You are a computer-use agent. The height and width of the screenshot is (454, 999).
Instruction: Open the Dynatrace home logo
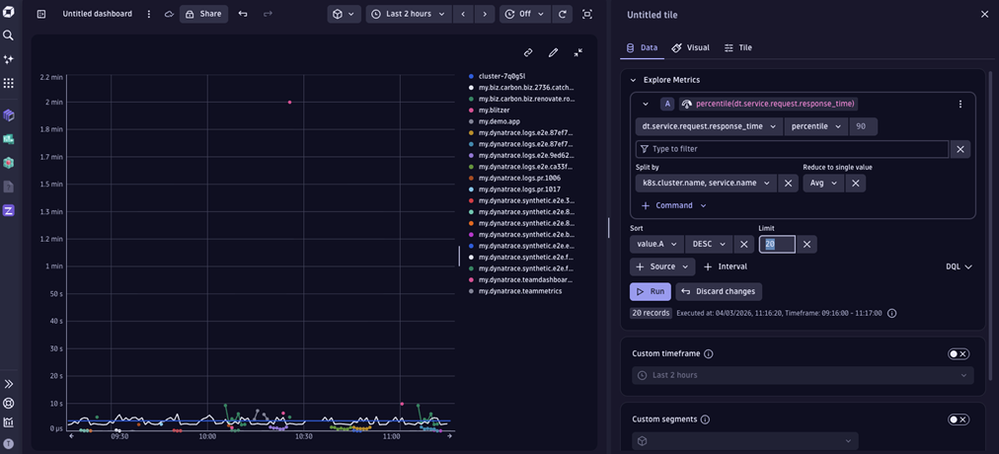[x=8, y=13]
